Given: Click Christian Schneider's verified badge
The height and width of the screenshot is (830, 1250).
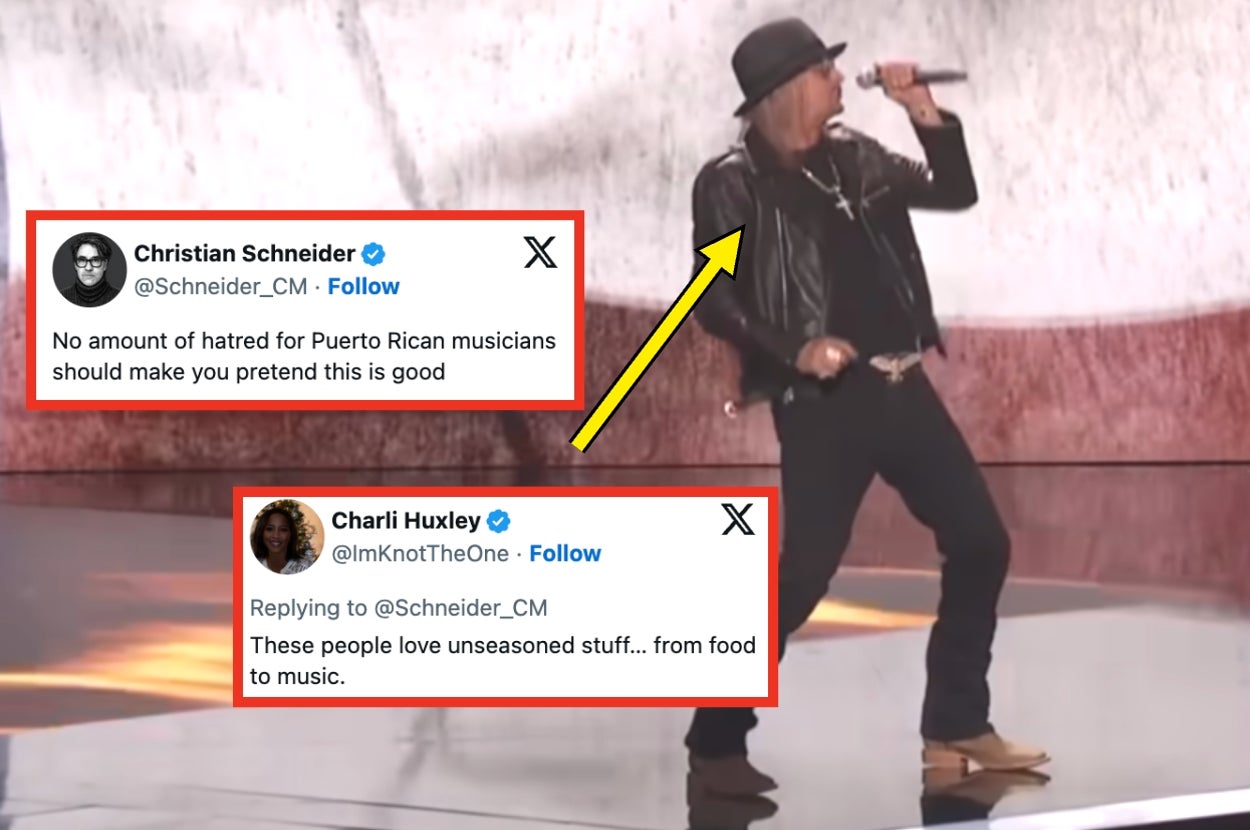Looking at the screenshot, I should point(374,253).
